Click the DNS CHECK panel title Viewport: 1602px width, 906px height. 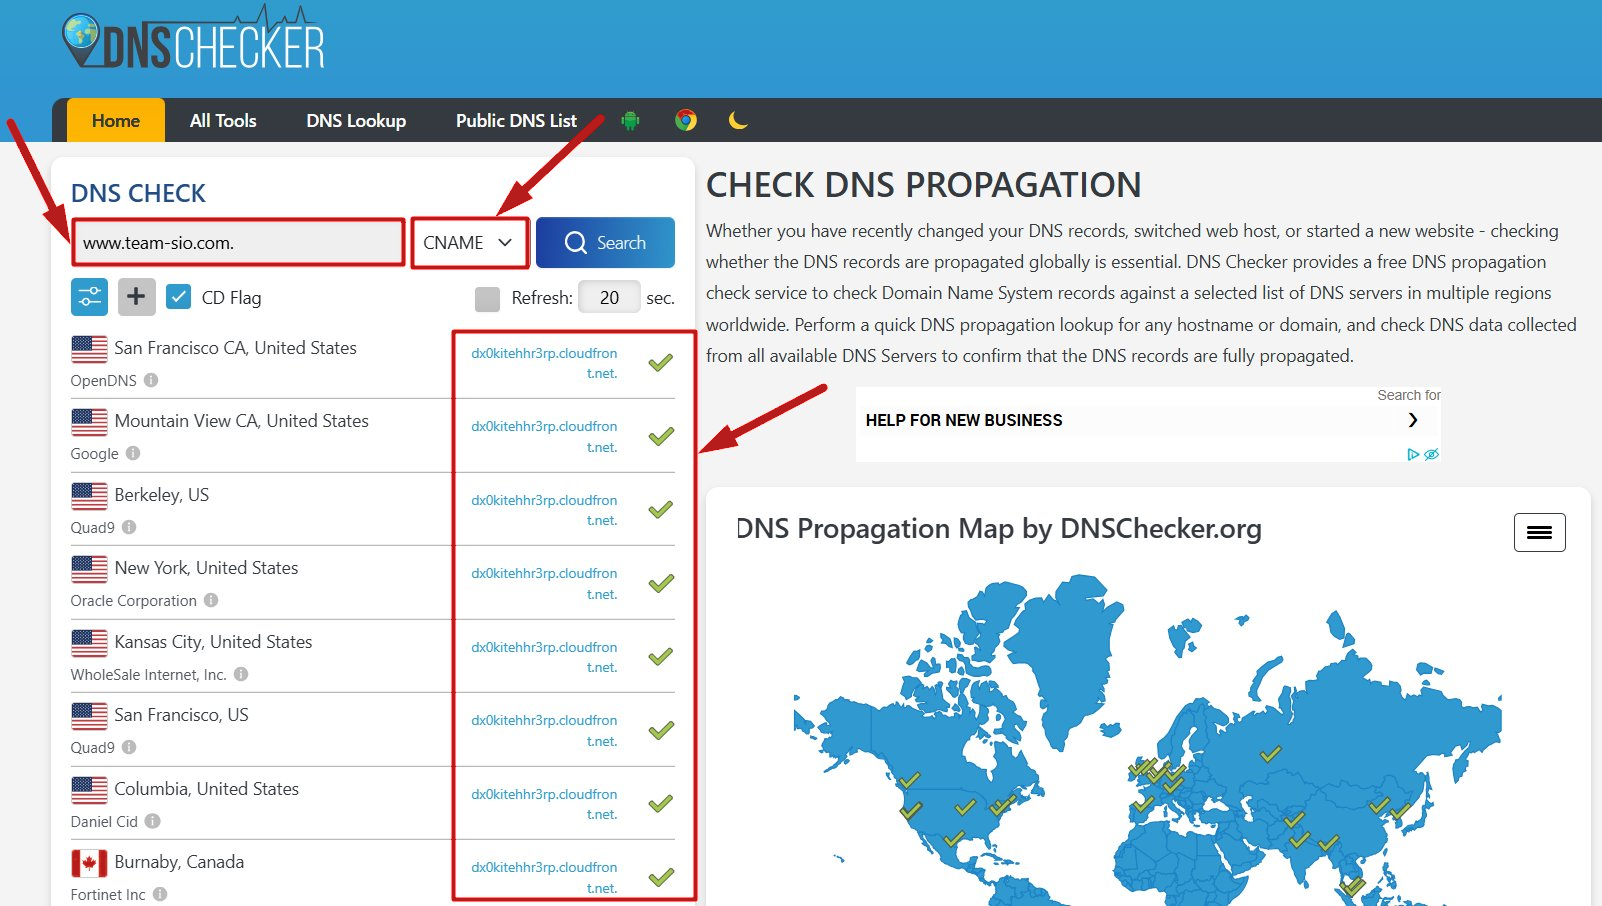point(139,193)
